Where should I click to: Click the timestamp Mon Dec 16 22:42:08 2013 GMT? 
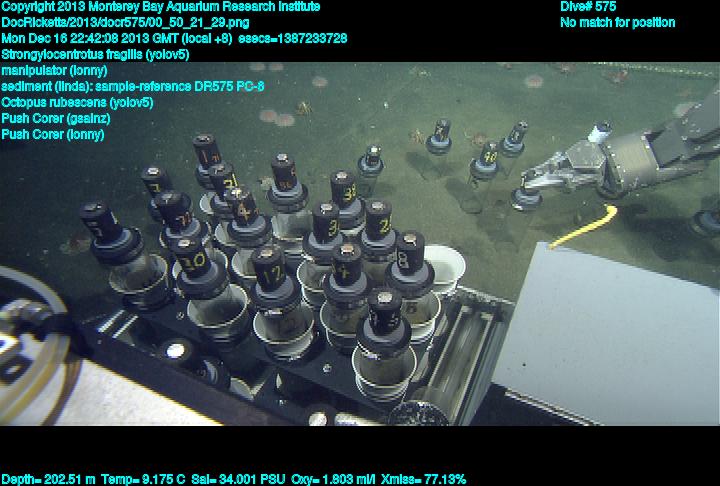click(92, 39)
